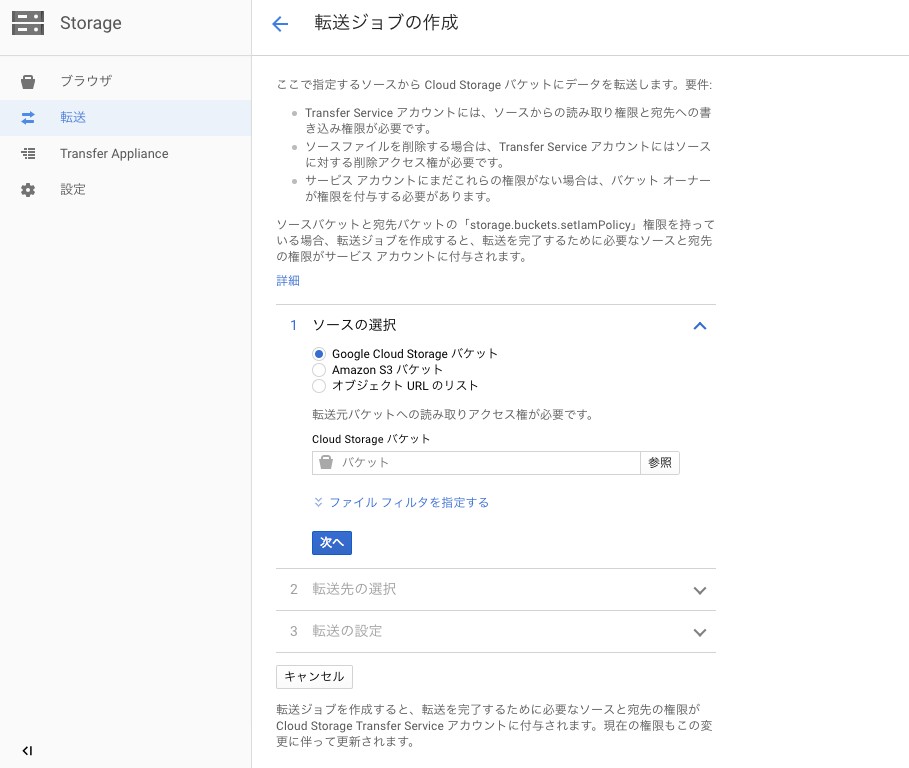This screenshot has height=768, width=909.
Task: Select the Amazon S3 バケット radio option
Action: (x=319, y=370)
